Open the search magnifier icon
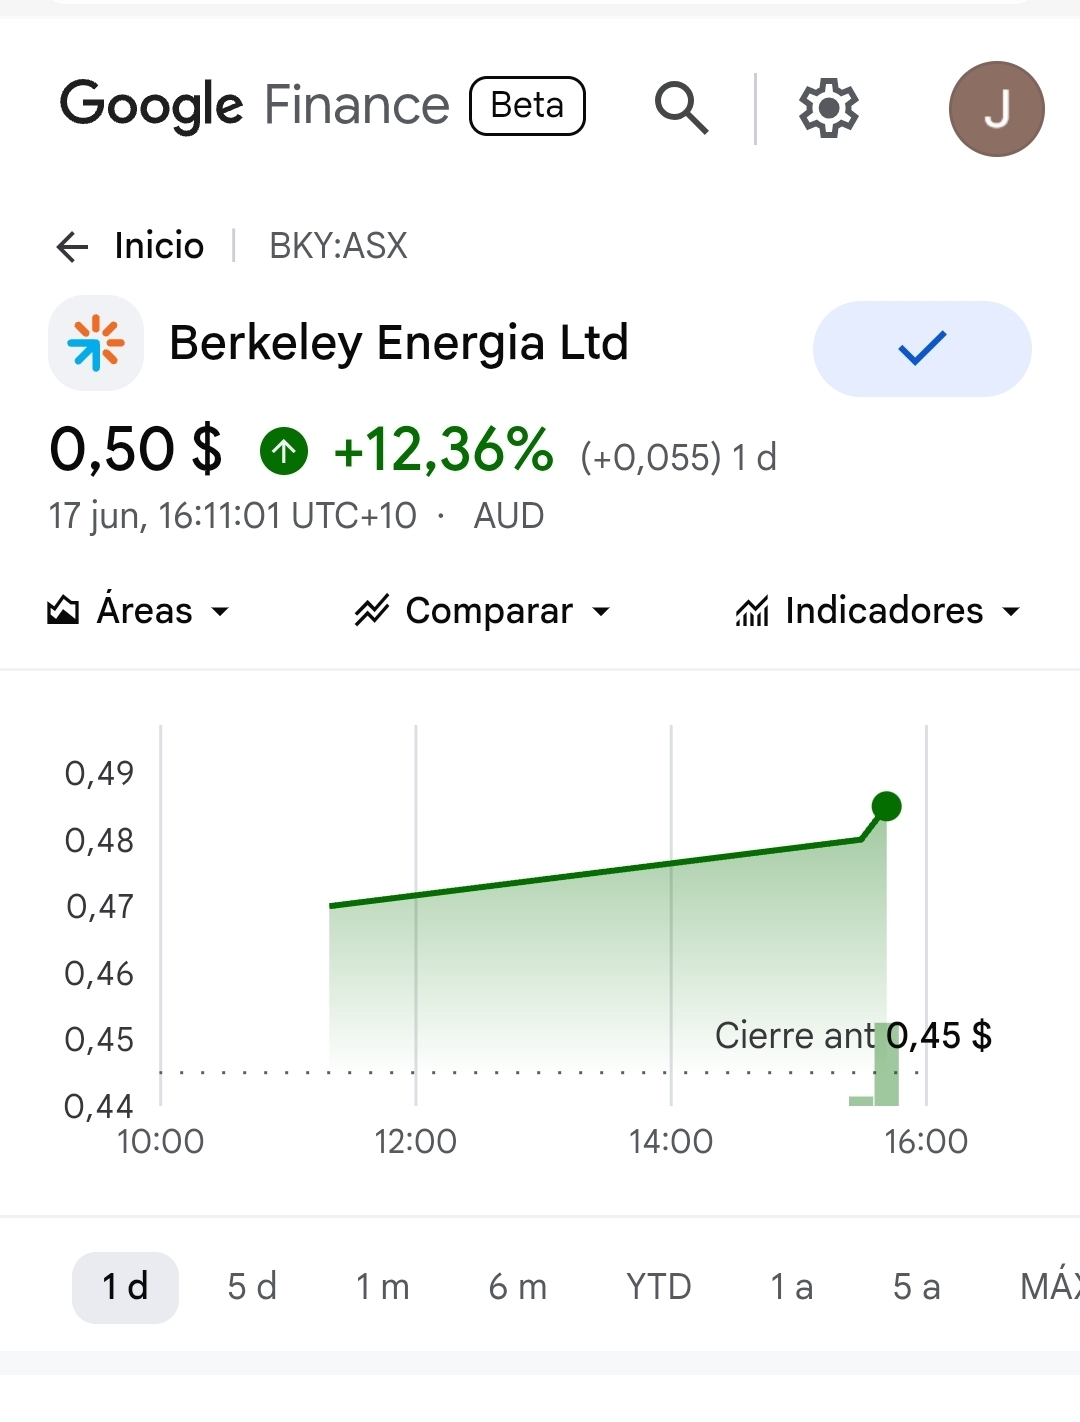 (682, 108)
